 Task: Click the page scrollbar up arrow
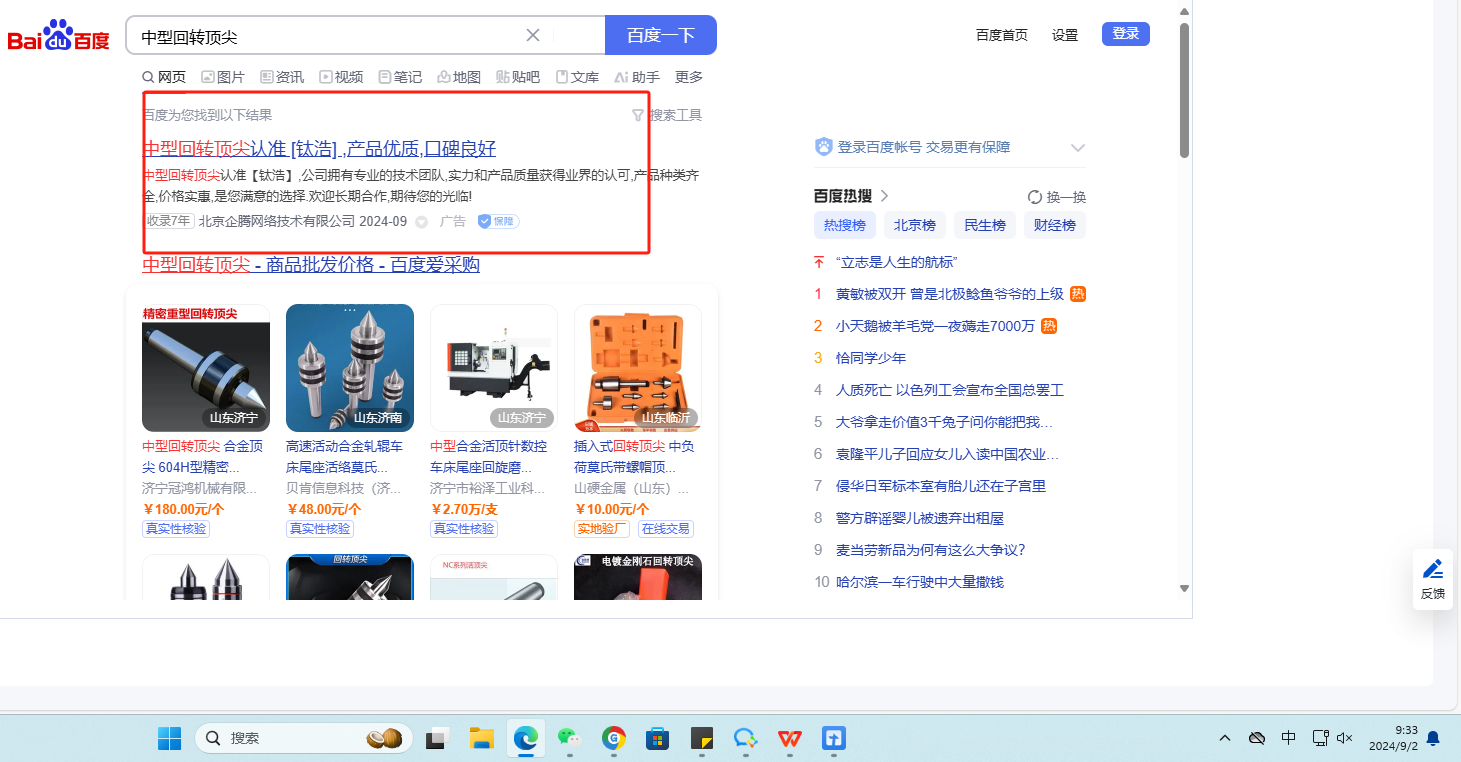[x=1184, y=12]
